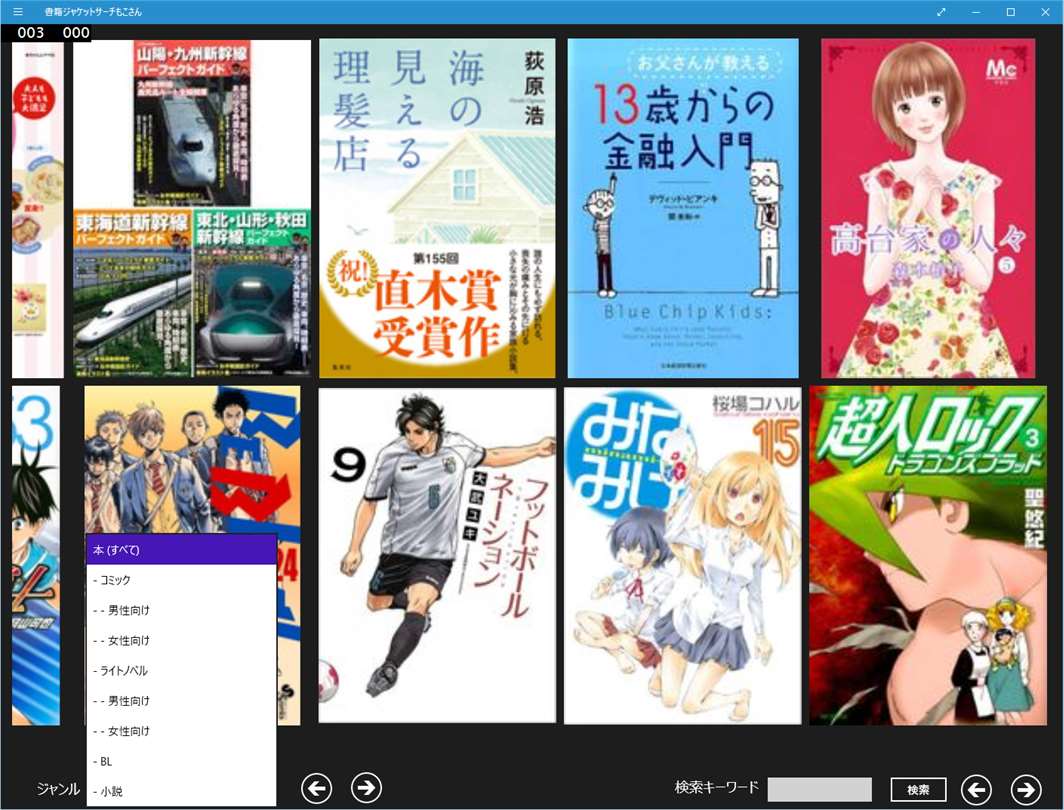Open 新幹線パーフェクトガイド book covers
The width and height of the screenshot is (1064, 810).
pyautogui.click(x=192, y=208)
